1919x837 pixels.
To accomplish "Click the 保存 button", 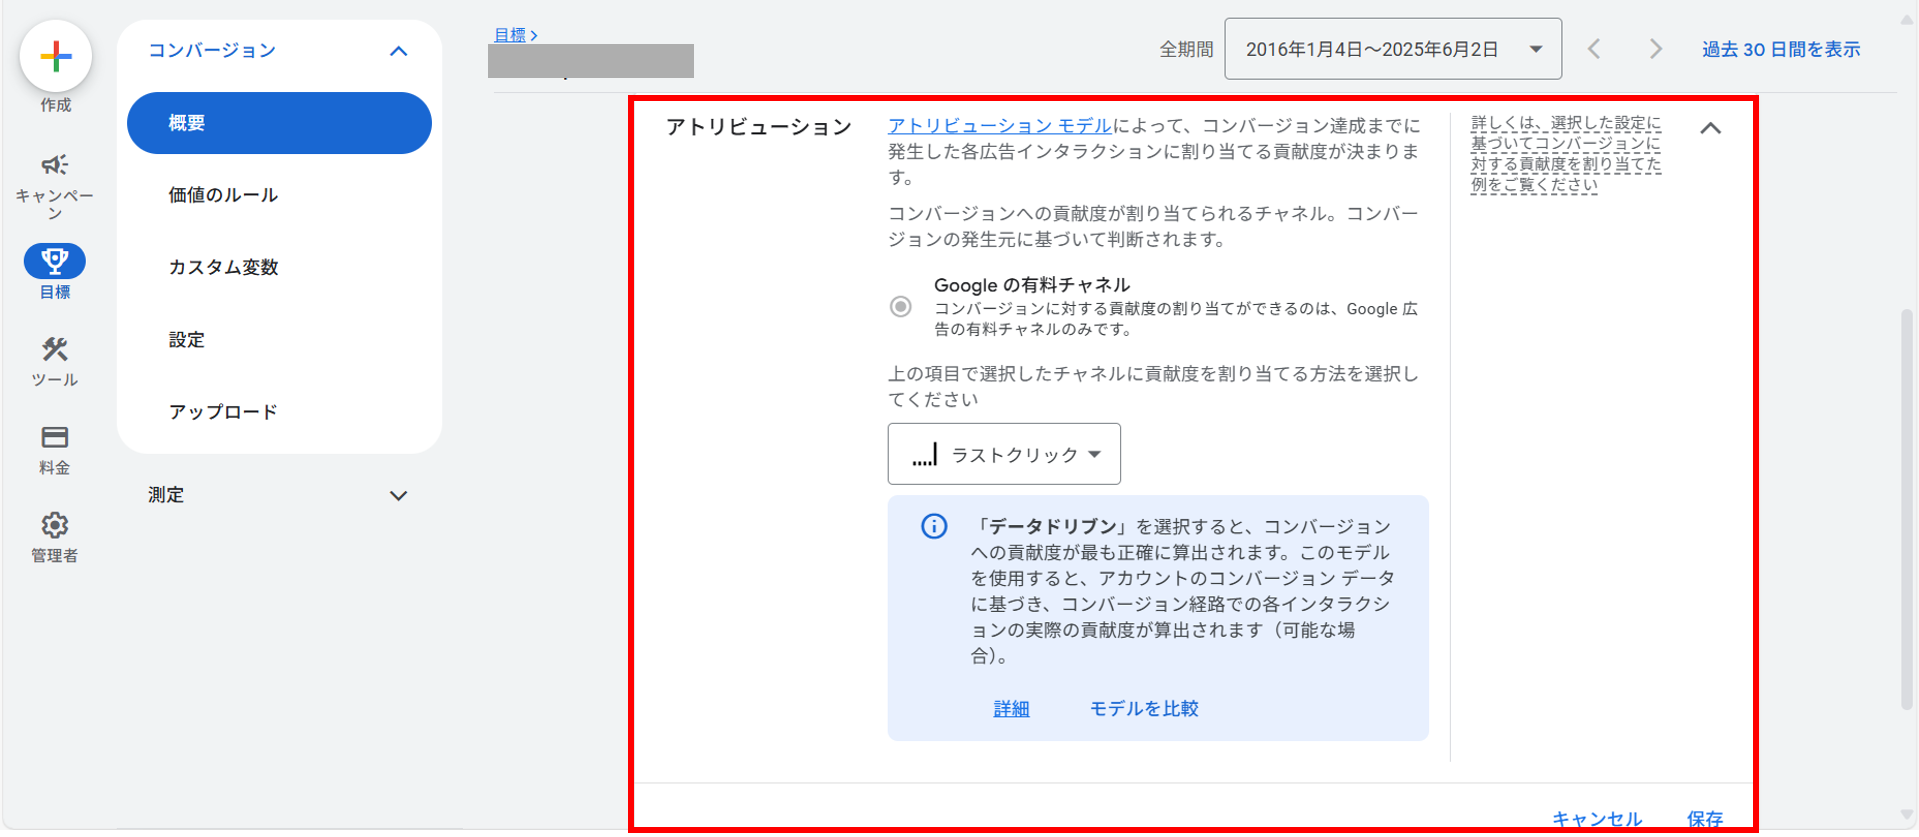I will [x=1705, y=819].
